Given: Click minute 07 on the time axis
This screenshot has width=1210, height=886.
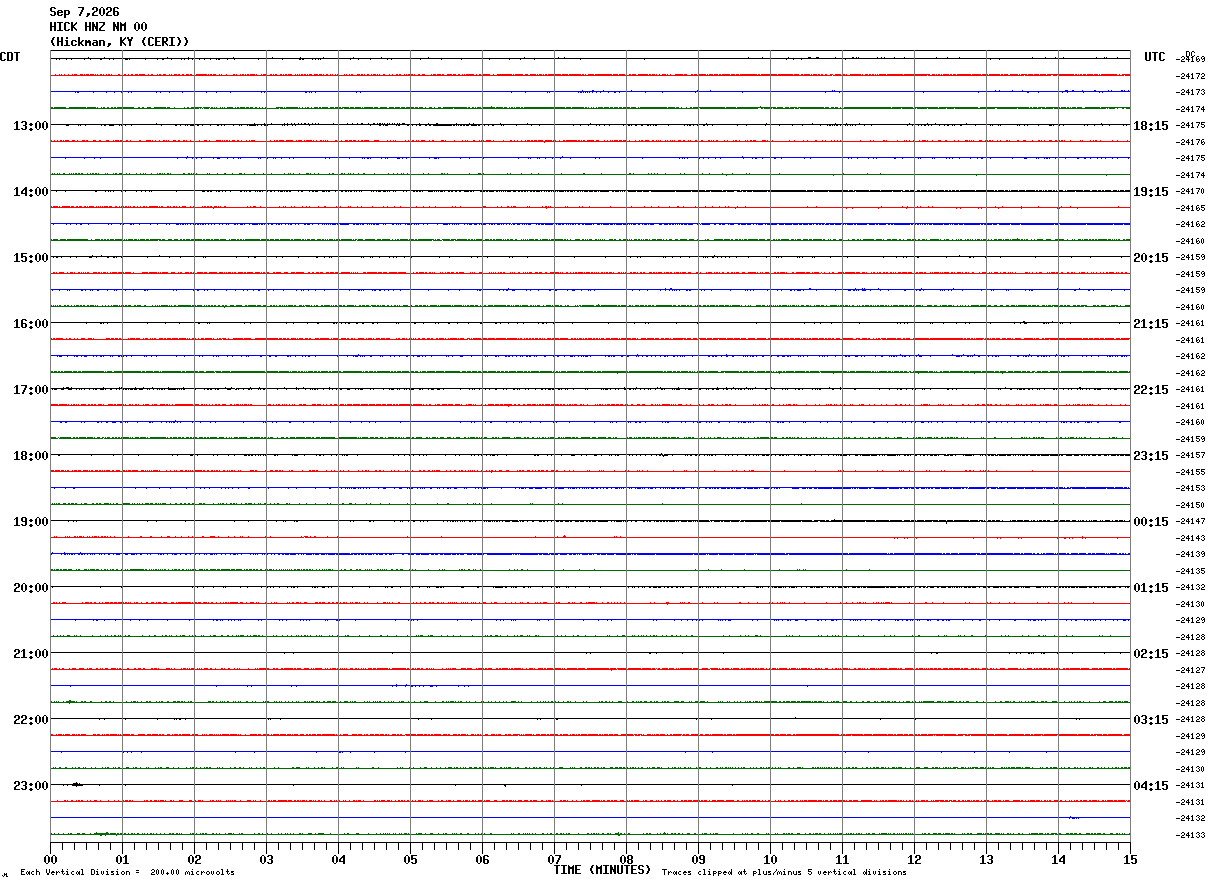Looking at the screenshot, I should (554, 859).
